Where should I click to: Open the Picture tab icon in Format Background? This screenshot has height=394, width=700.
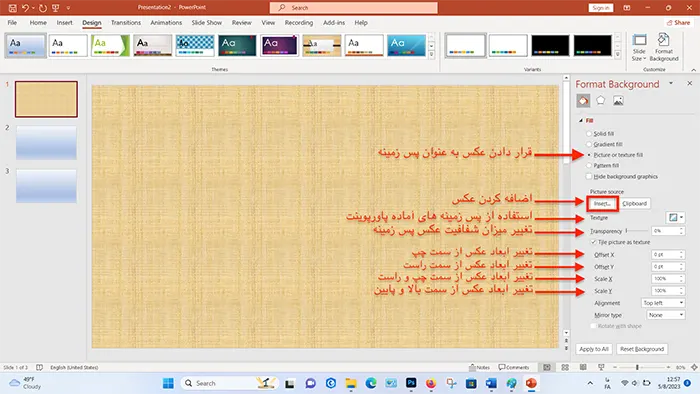tap(618, 101)
